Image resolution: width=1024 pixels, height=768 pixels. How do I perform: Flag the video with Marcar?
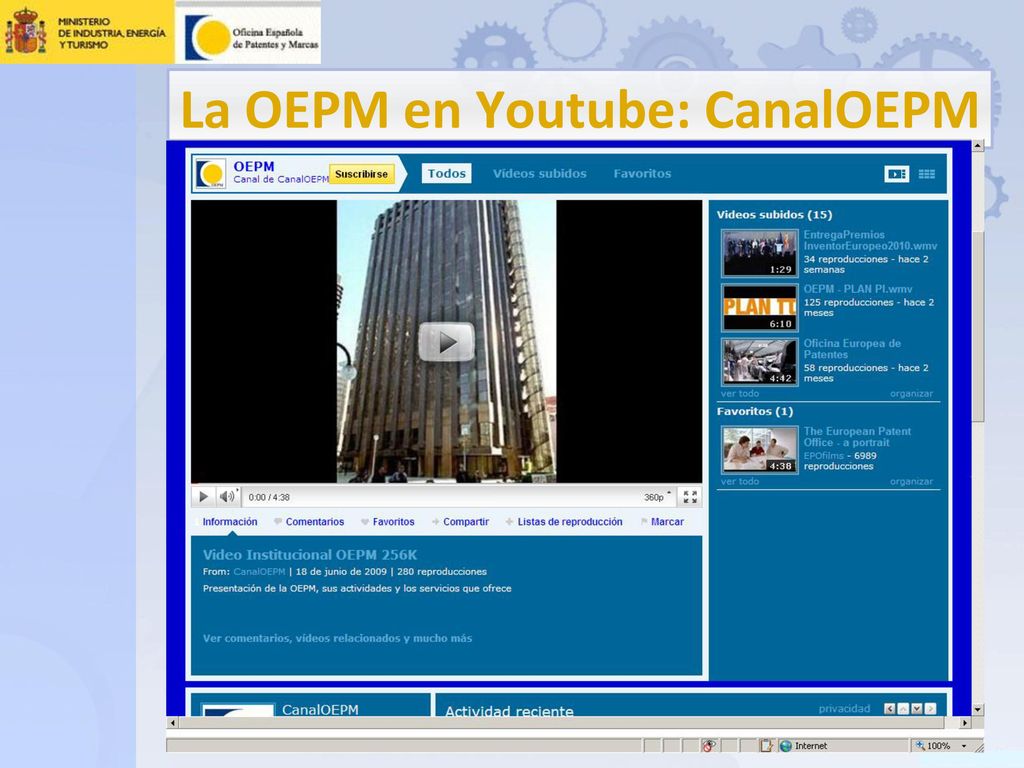pyautogui.click(x=667, y=522)
